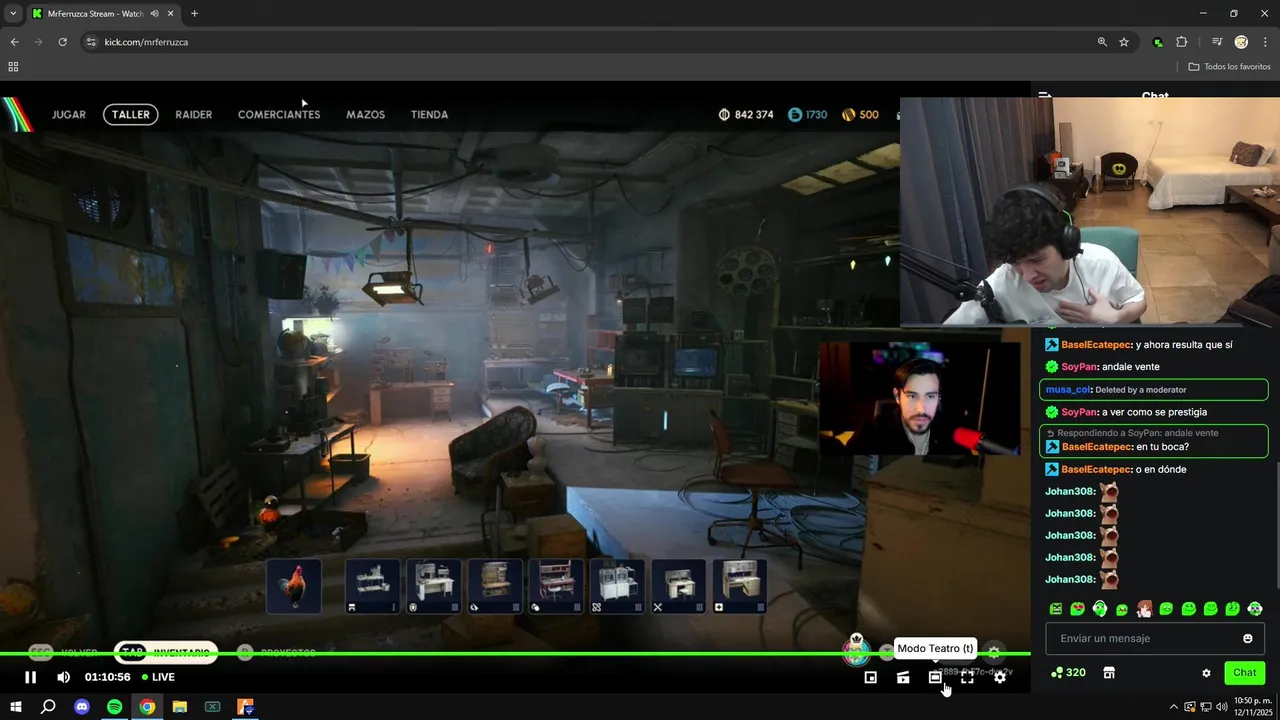This screenshot has width=1280, height=720.
Task: Expand hidden system tray icons chevron
Action: (x=1174, y=707)
